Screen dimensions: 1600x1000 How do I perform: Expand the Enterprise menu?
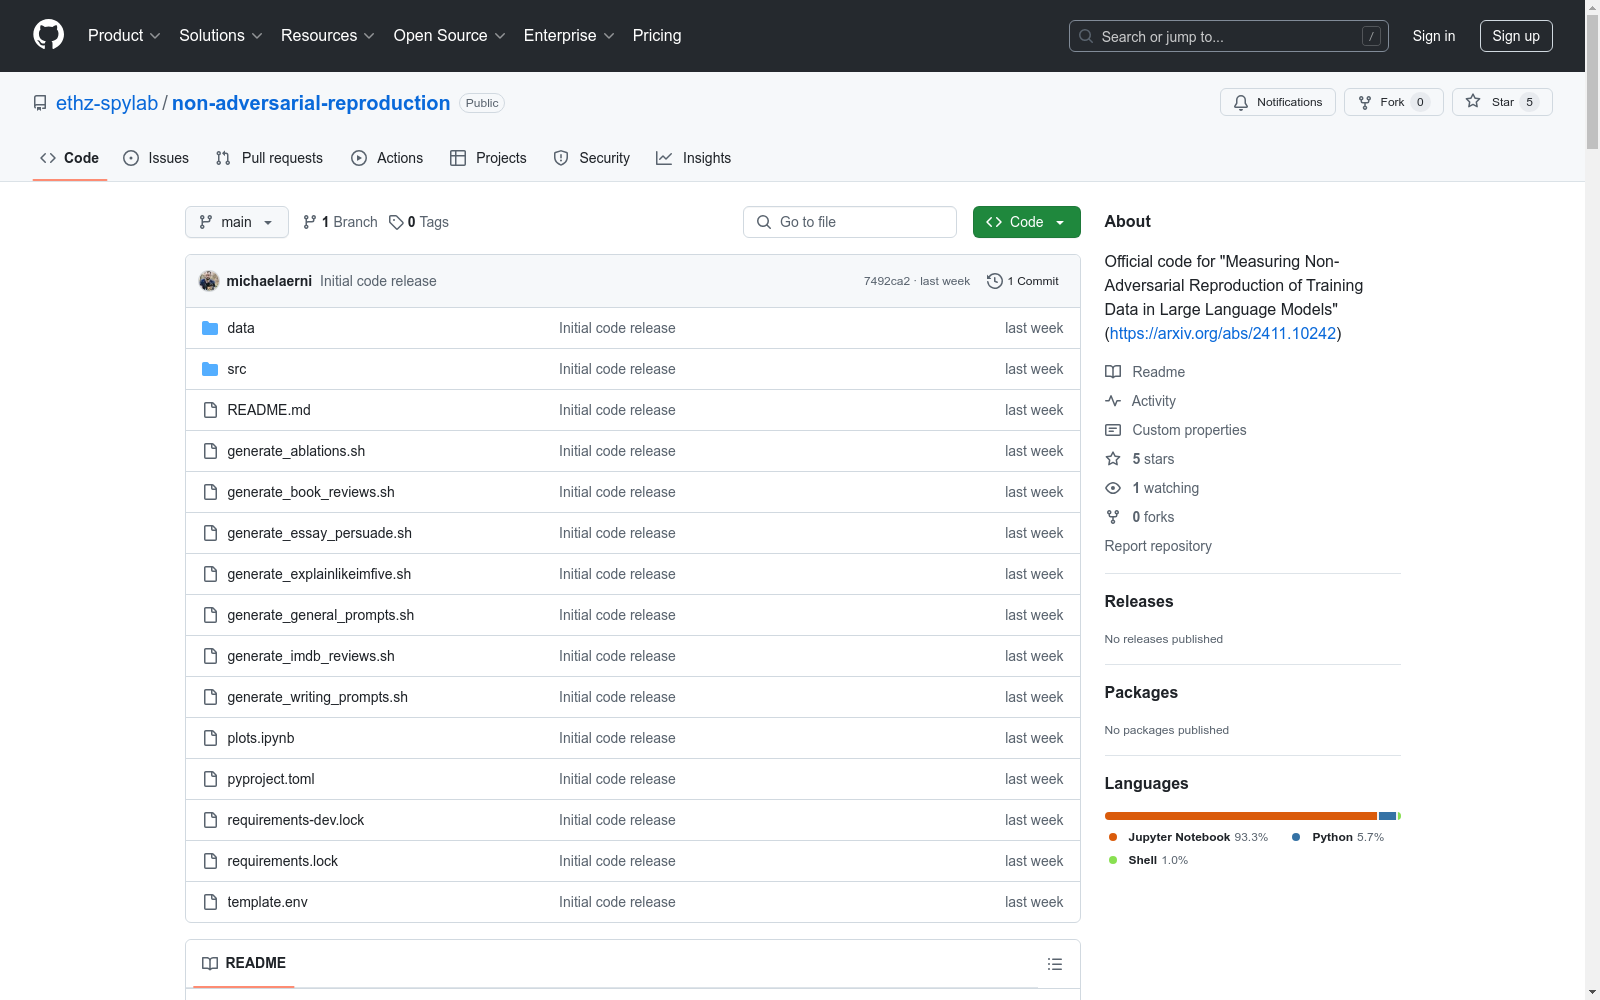tap(569, 36)
